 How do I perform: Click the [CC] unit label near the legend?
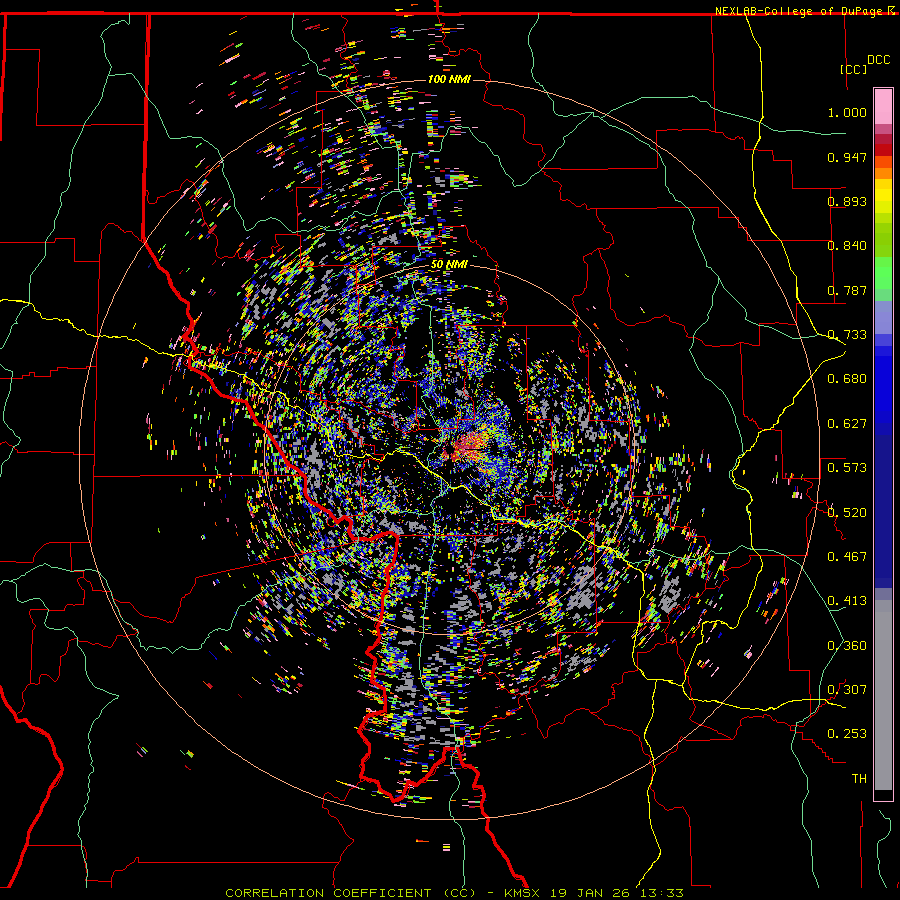click(x=853, y=69)
